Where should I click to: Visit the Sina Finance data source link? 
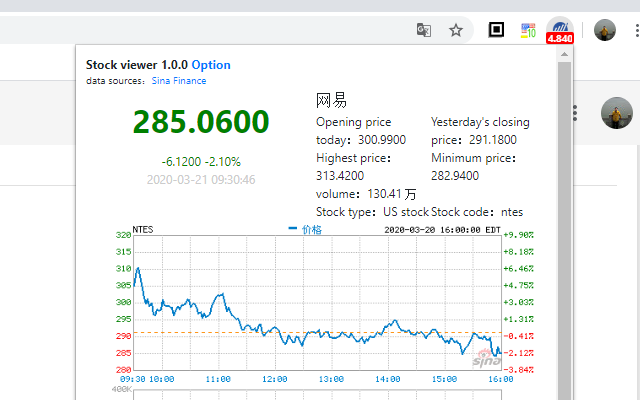coord(179,81)
